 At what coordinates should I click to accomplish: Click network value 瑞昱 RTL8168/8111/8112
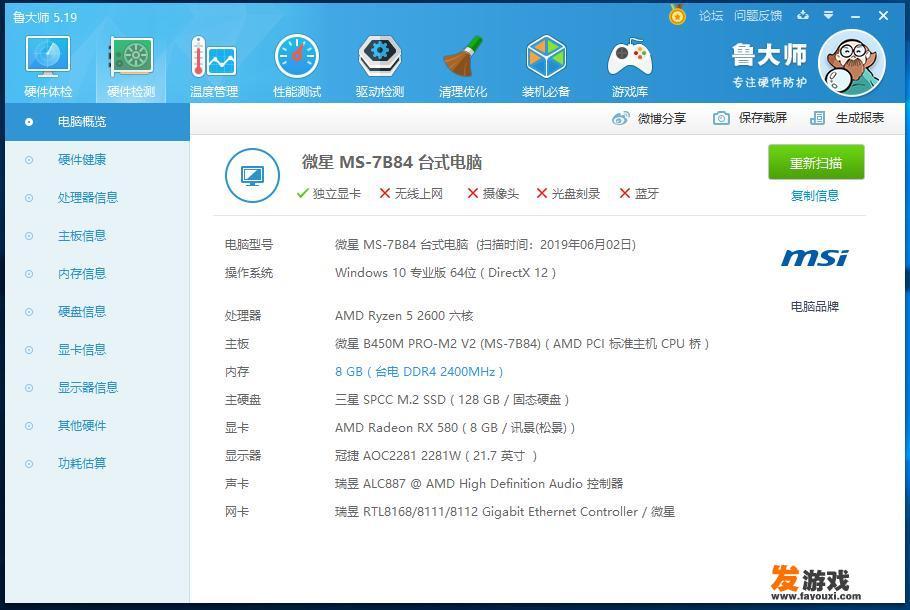(x=504, y=512)
